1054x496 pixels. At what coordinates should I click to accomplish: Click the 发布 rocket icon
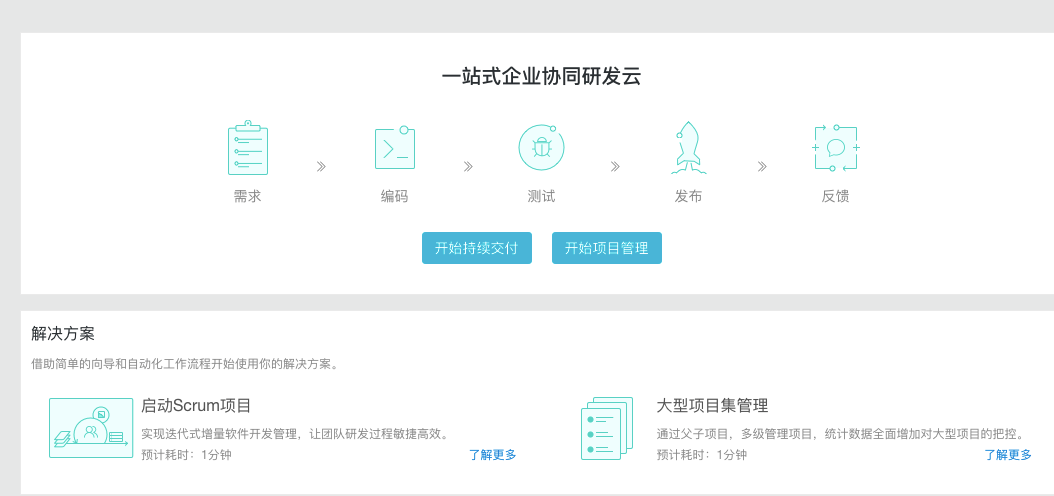pos(688,148)
